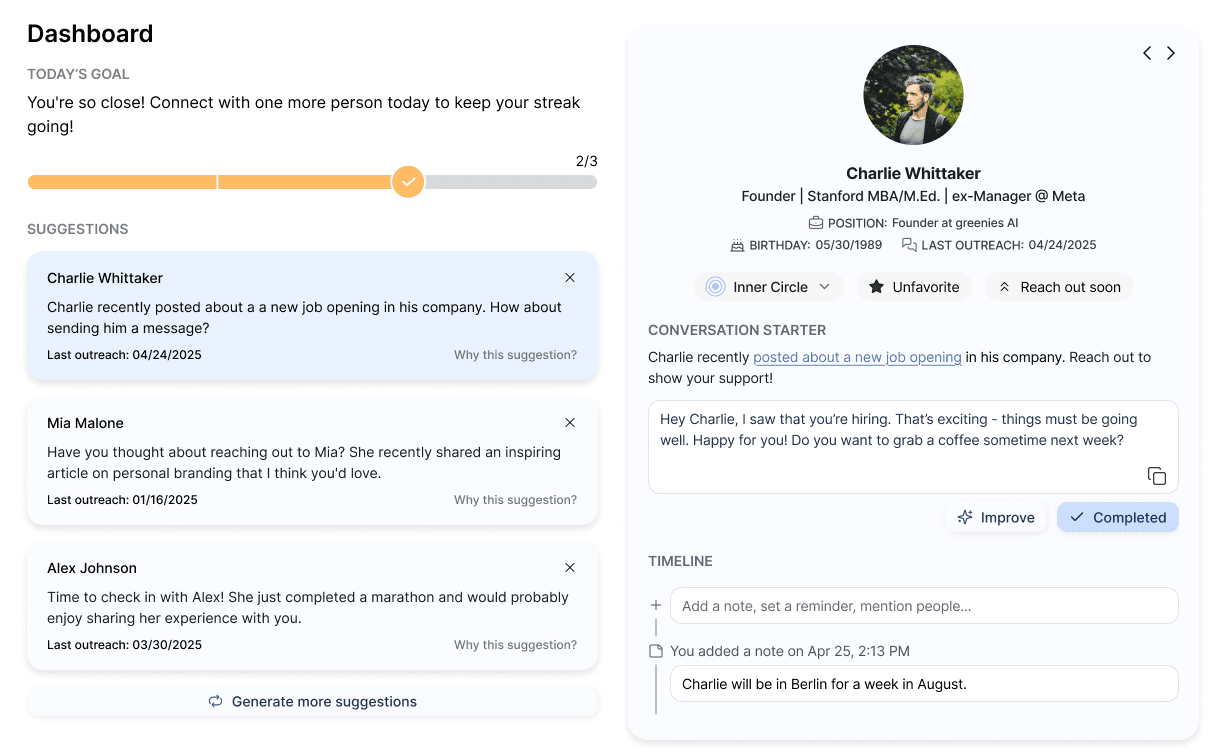The height and width of the screenshot is (755, 1211).
Task: Click the note icon on the Apr 25 timeline entry
Action: tap(656, 650)
